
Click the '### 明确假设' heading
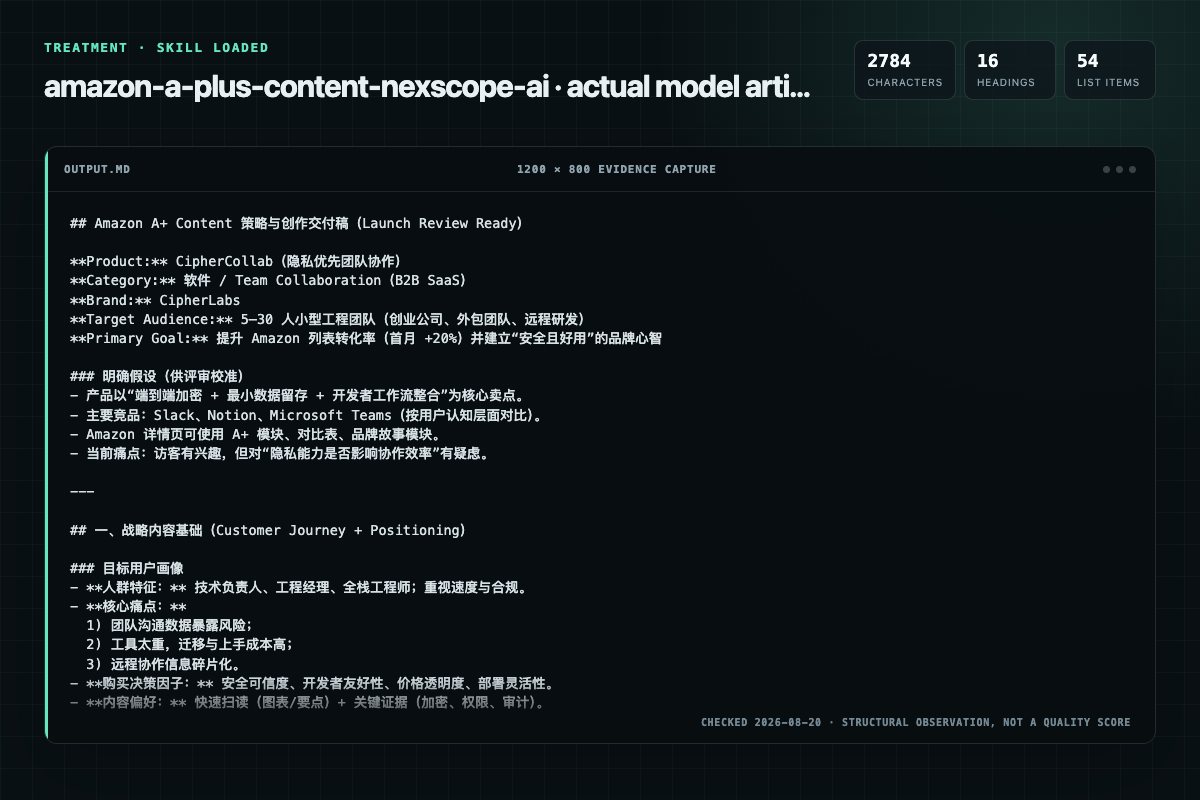click(x=157, y=377)
